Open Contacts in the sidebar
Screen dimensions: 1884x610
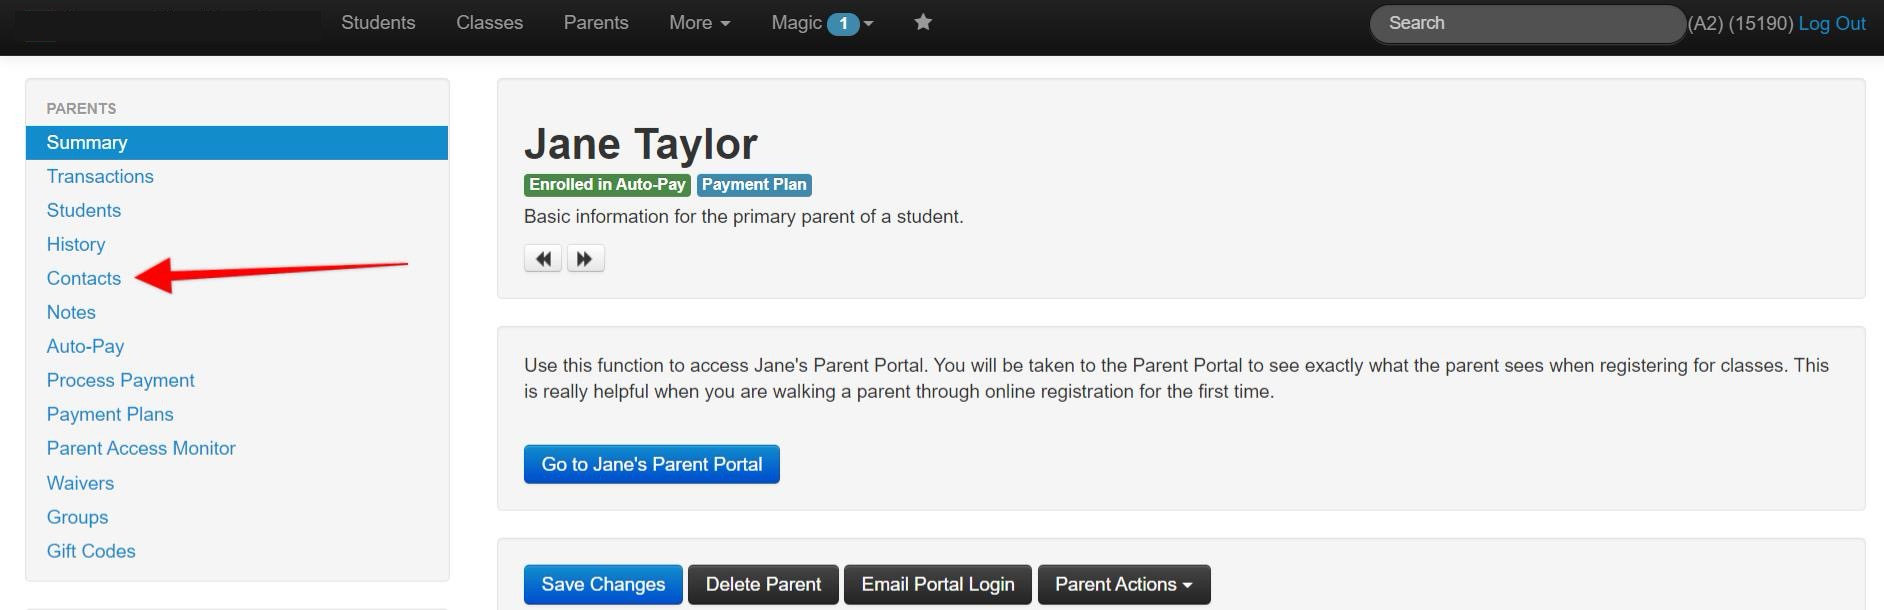tap(84, 278)
